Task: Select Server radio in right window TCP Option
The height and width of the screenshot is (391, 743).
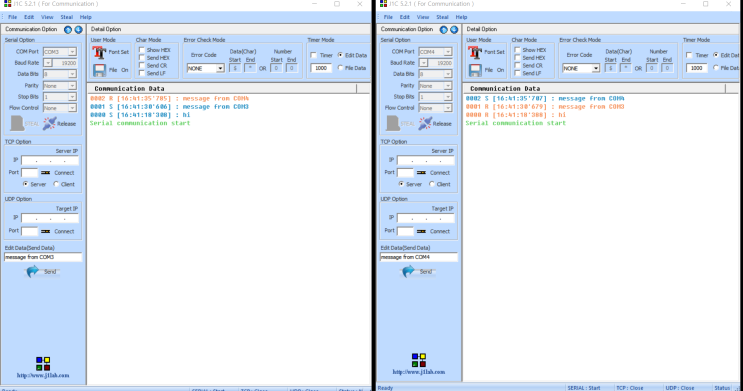Action: (401, 184)
